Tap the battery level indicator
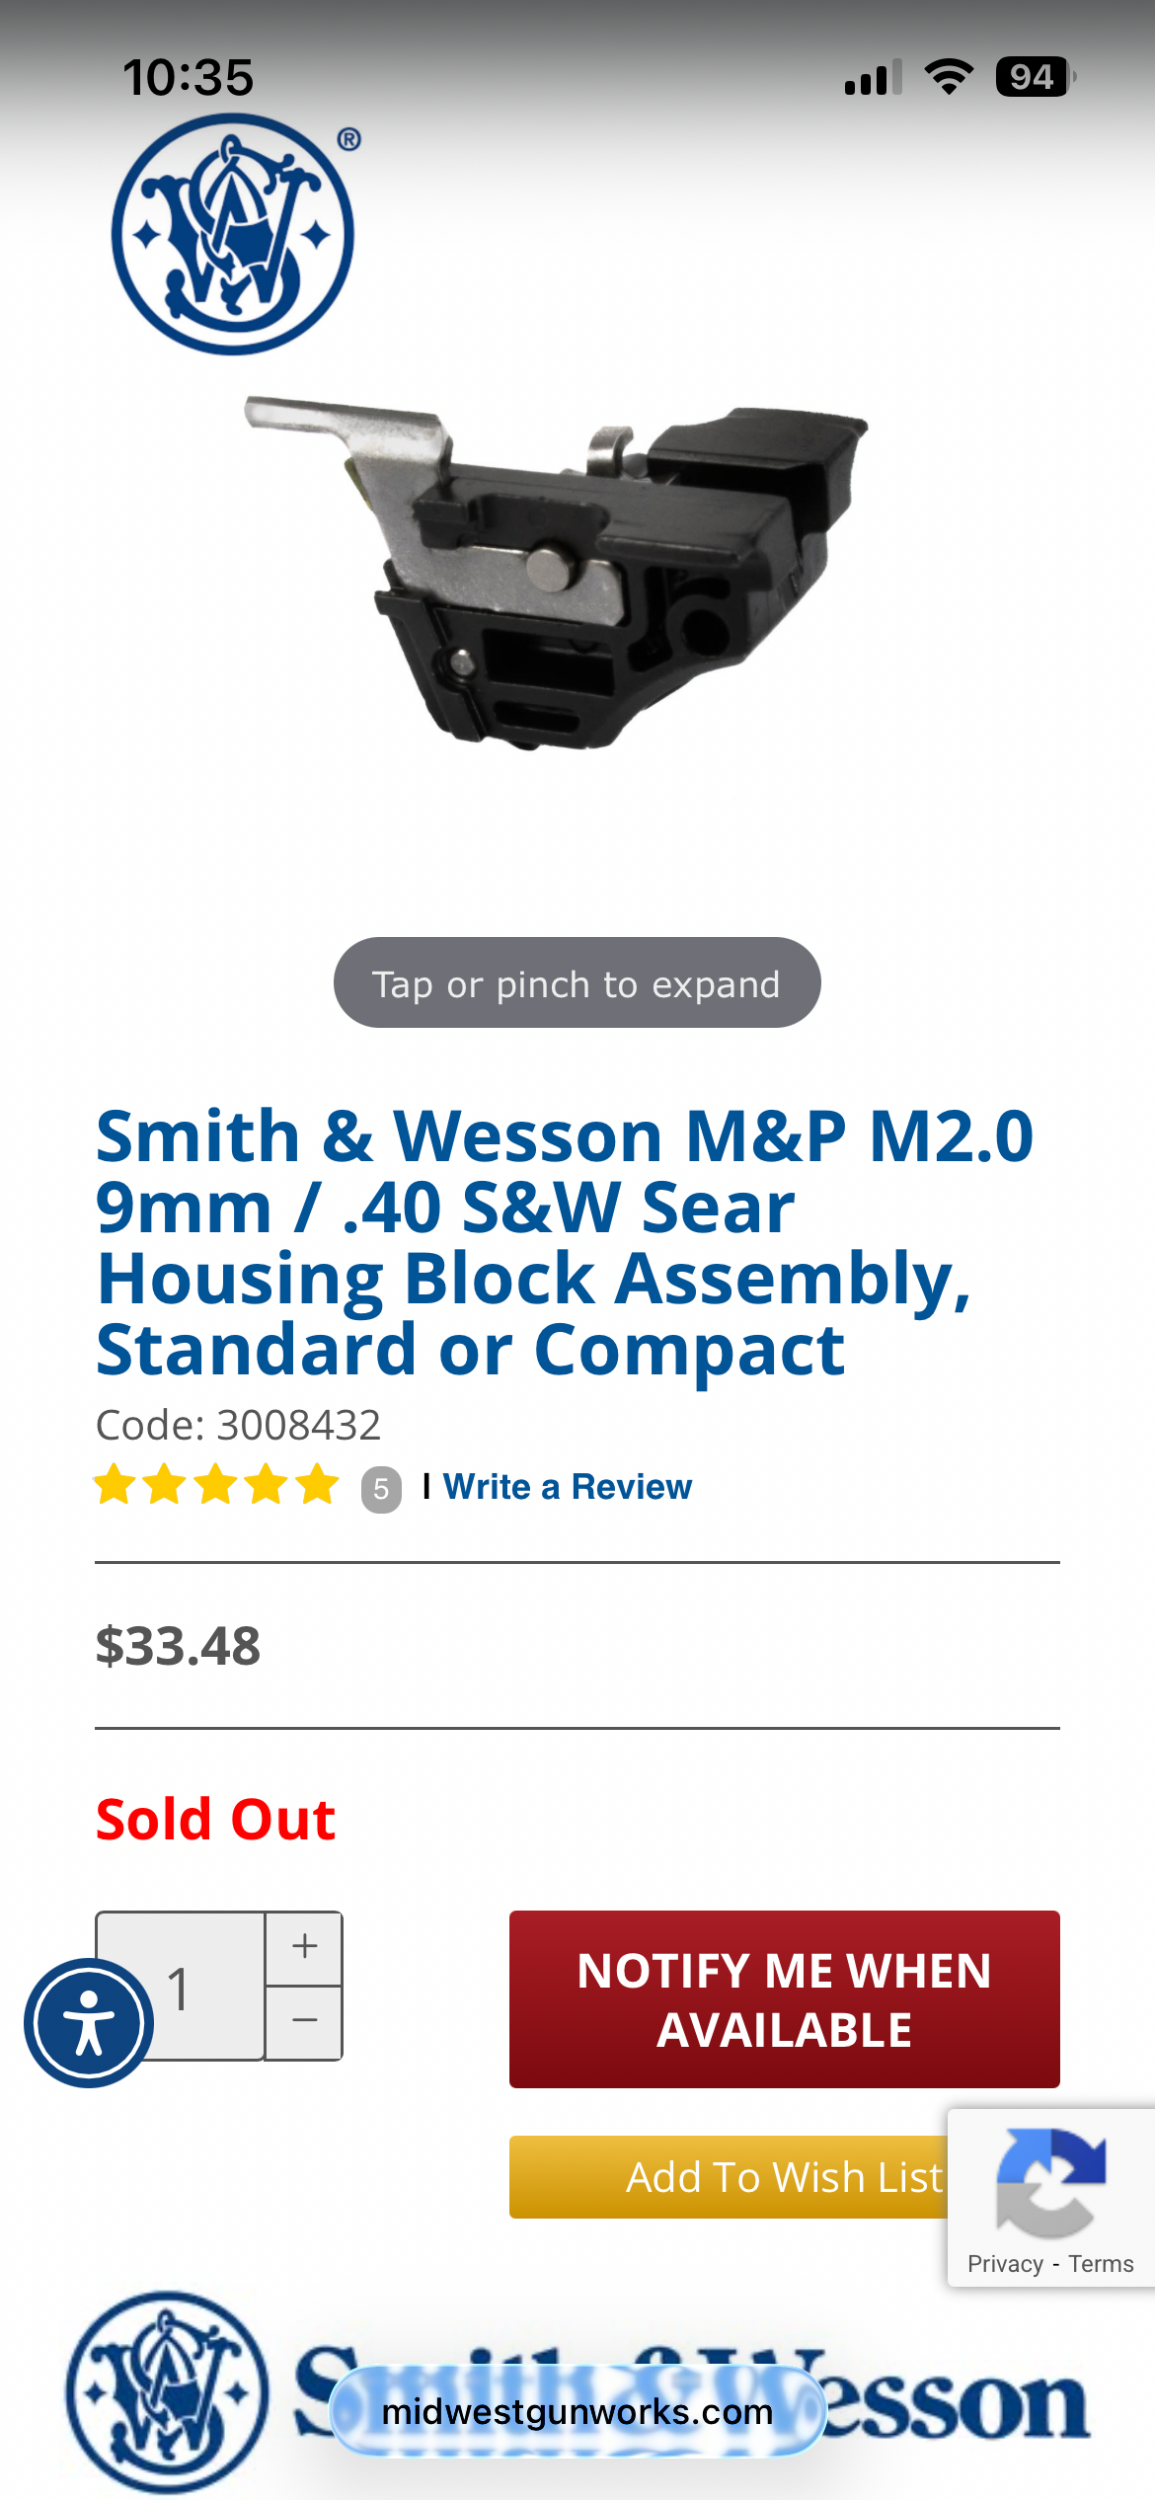Screen dimensions: 1155x2500 (x=1034, y=77)
